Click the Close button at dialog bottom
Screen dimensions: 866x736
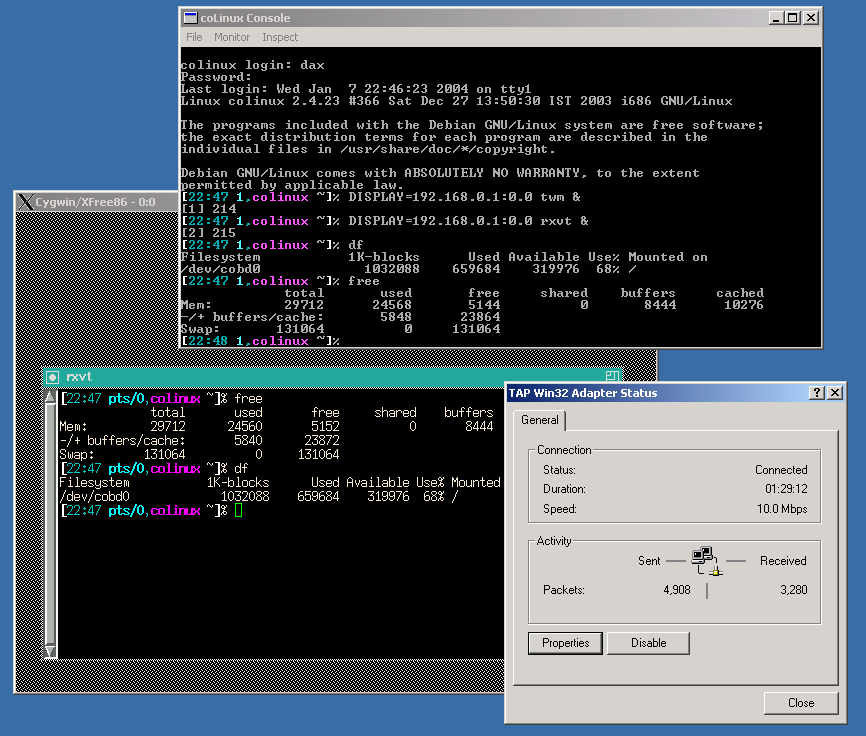coord(801,703)
